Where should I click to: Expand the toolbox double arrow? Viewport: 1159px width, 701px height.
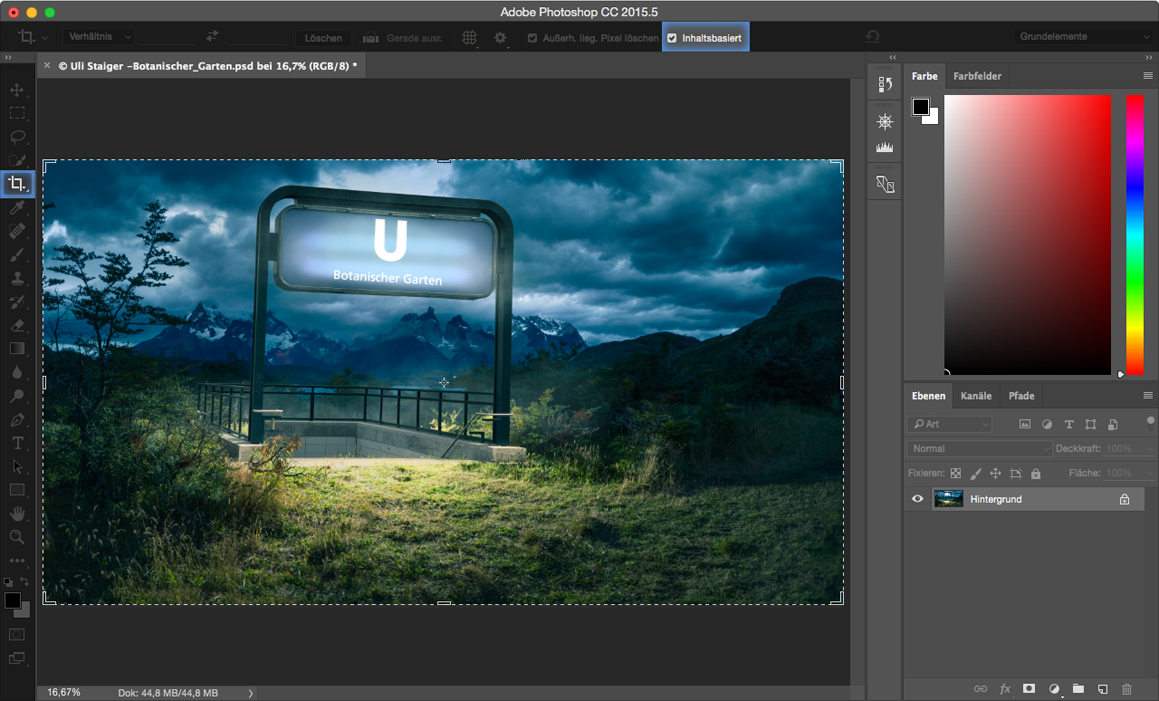(x=8, y=58)
